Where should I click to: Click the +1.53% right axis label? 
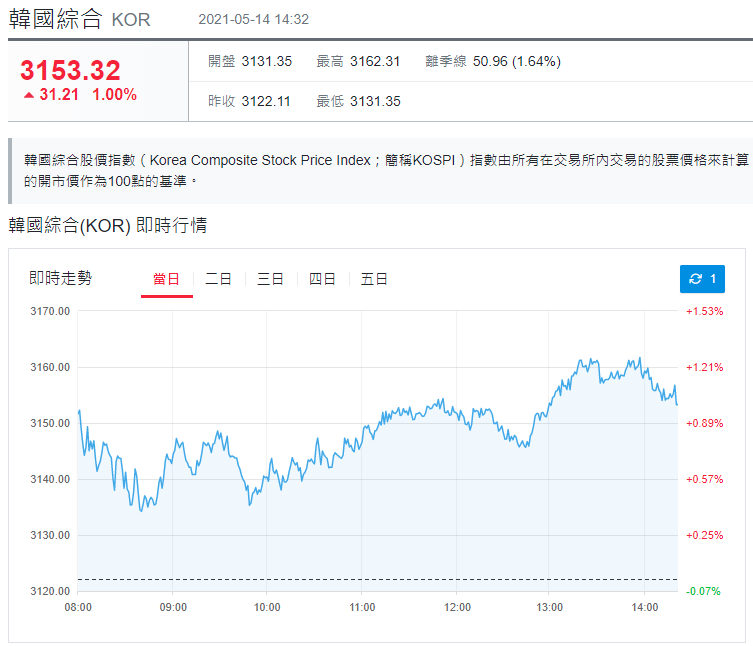(704, 311)
